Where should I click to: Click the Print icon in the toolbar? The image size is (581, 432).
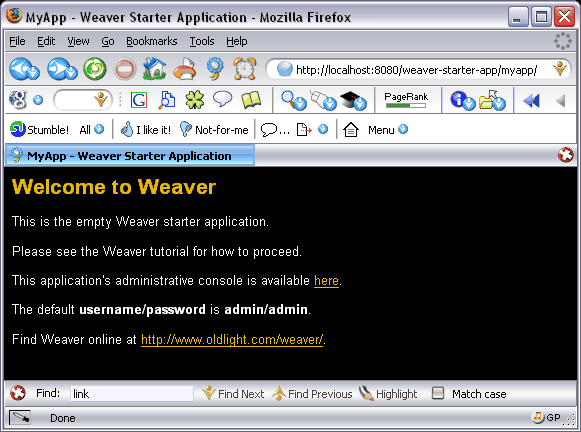(185, 69)
